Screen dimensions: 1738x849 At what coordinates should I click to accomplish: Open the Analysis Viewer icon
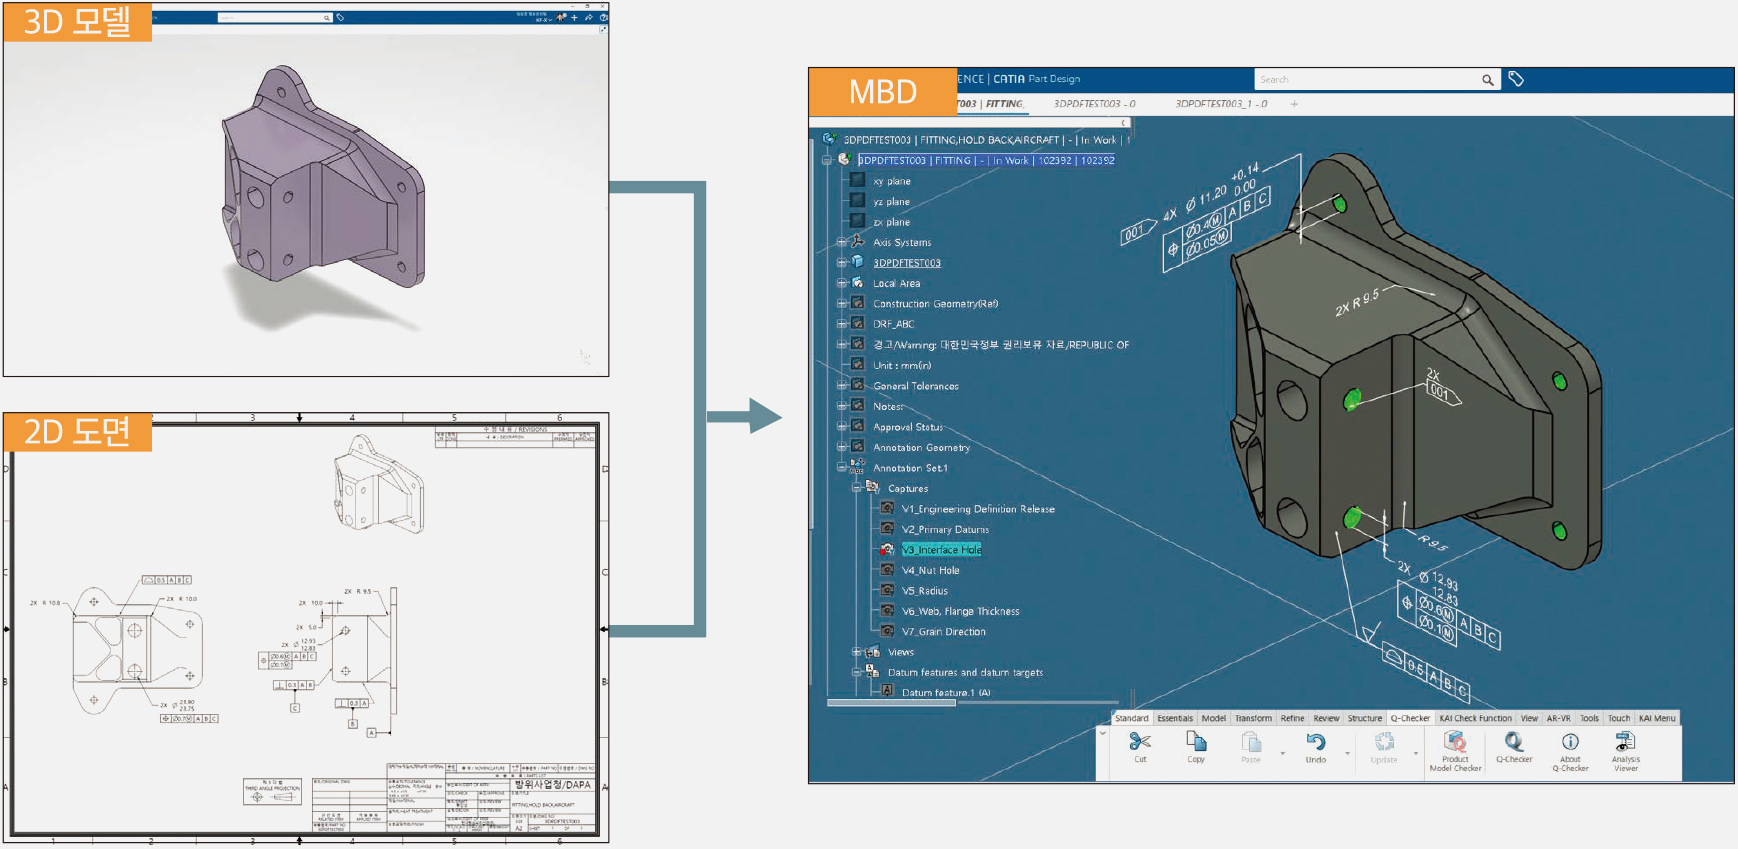(x=1625, y=742)
